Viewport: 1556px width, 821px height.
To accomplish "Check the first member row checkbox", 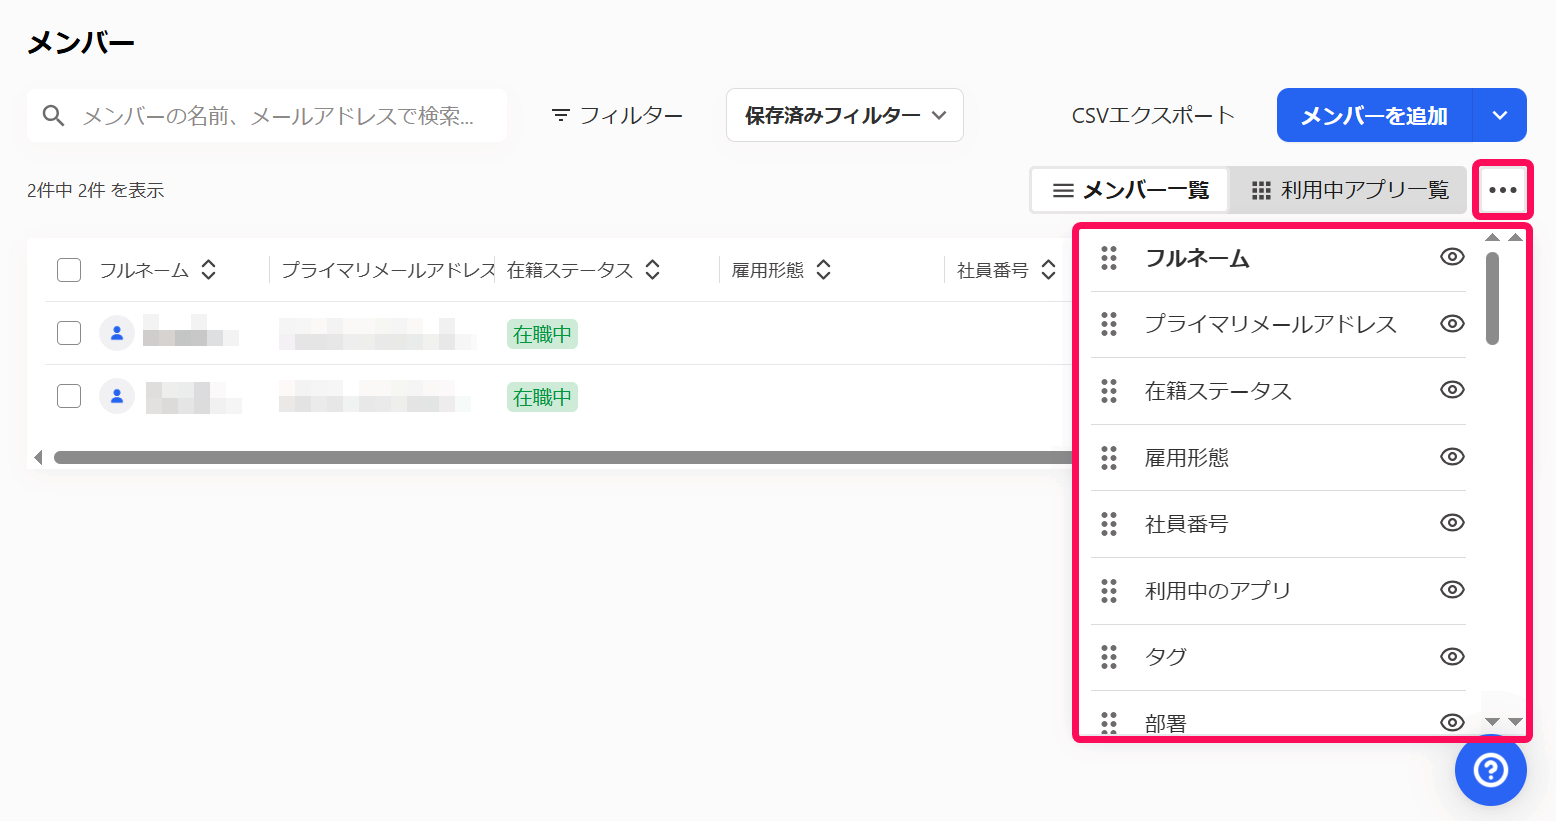I will click(x=69, y=333).
